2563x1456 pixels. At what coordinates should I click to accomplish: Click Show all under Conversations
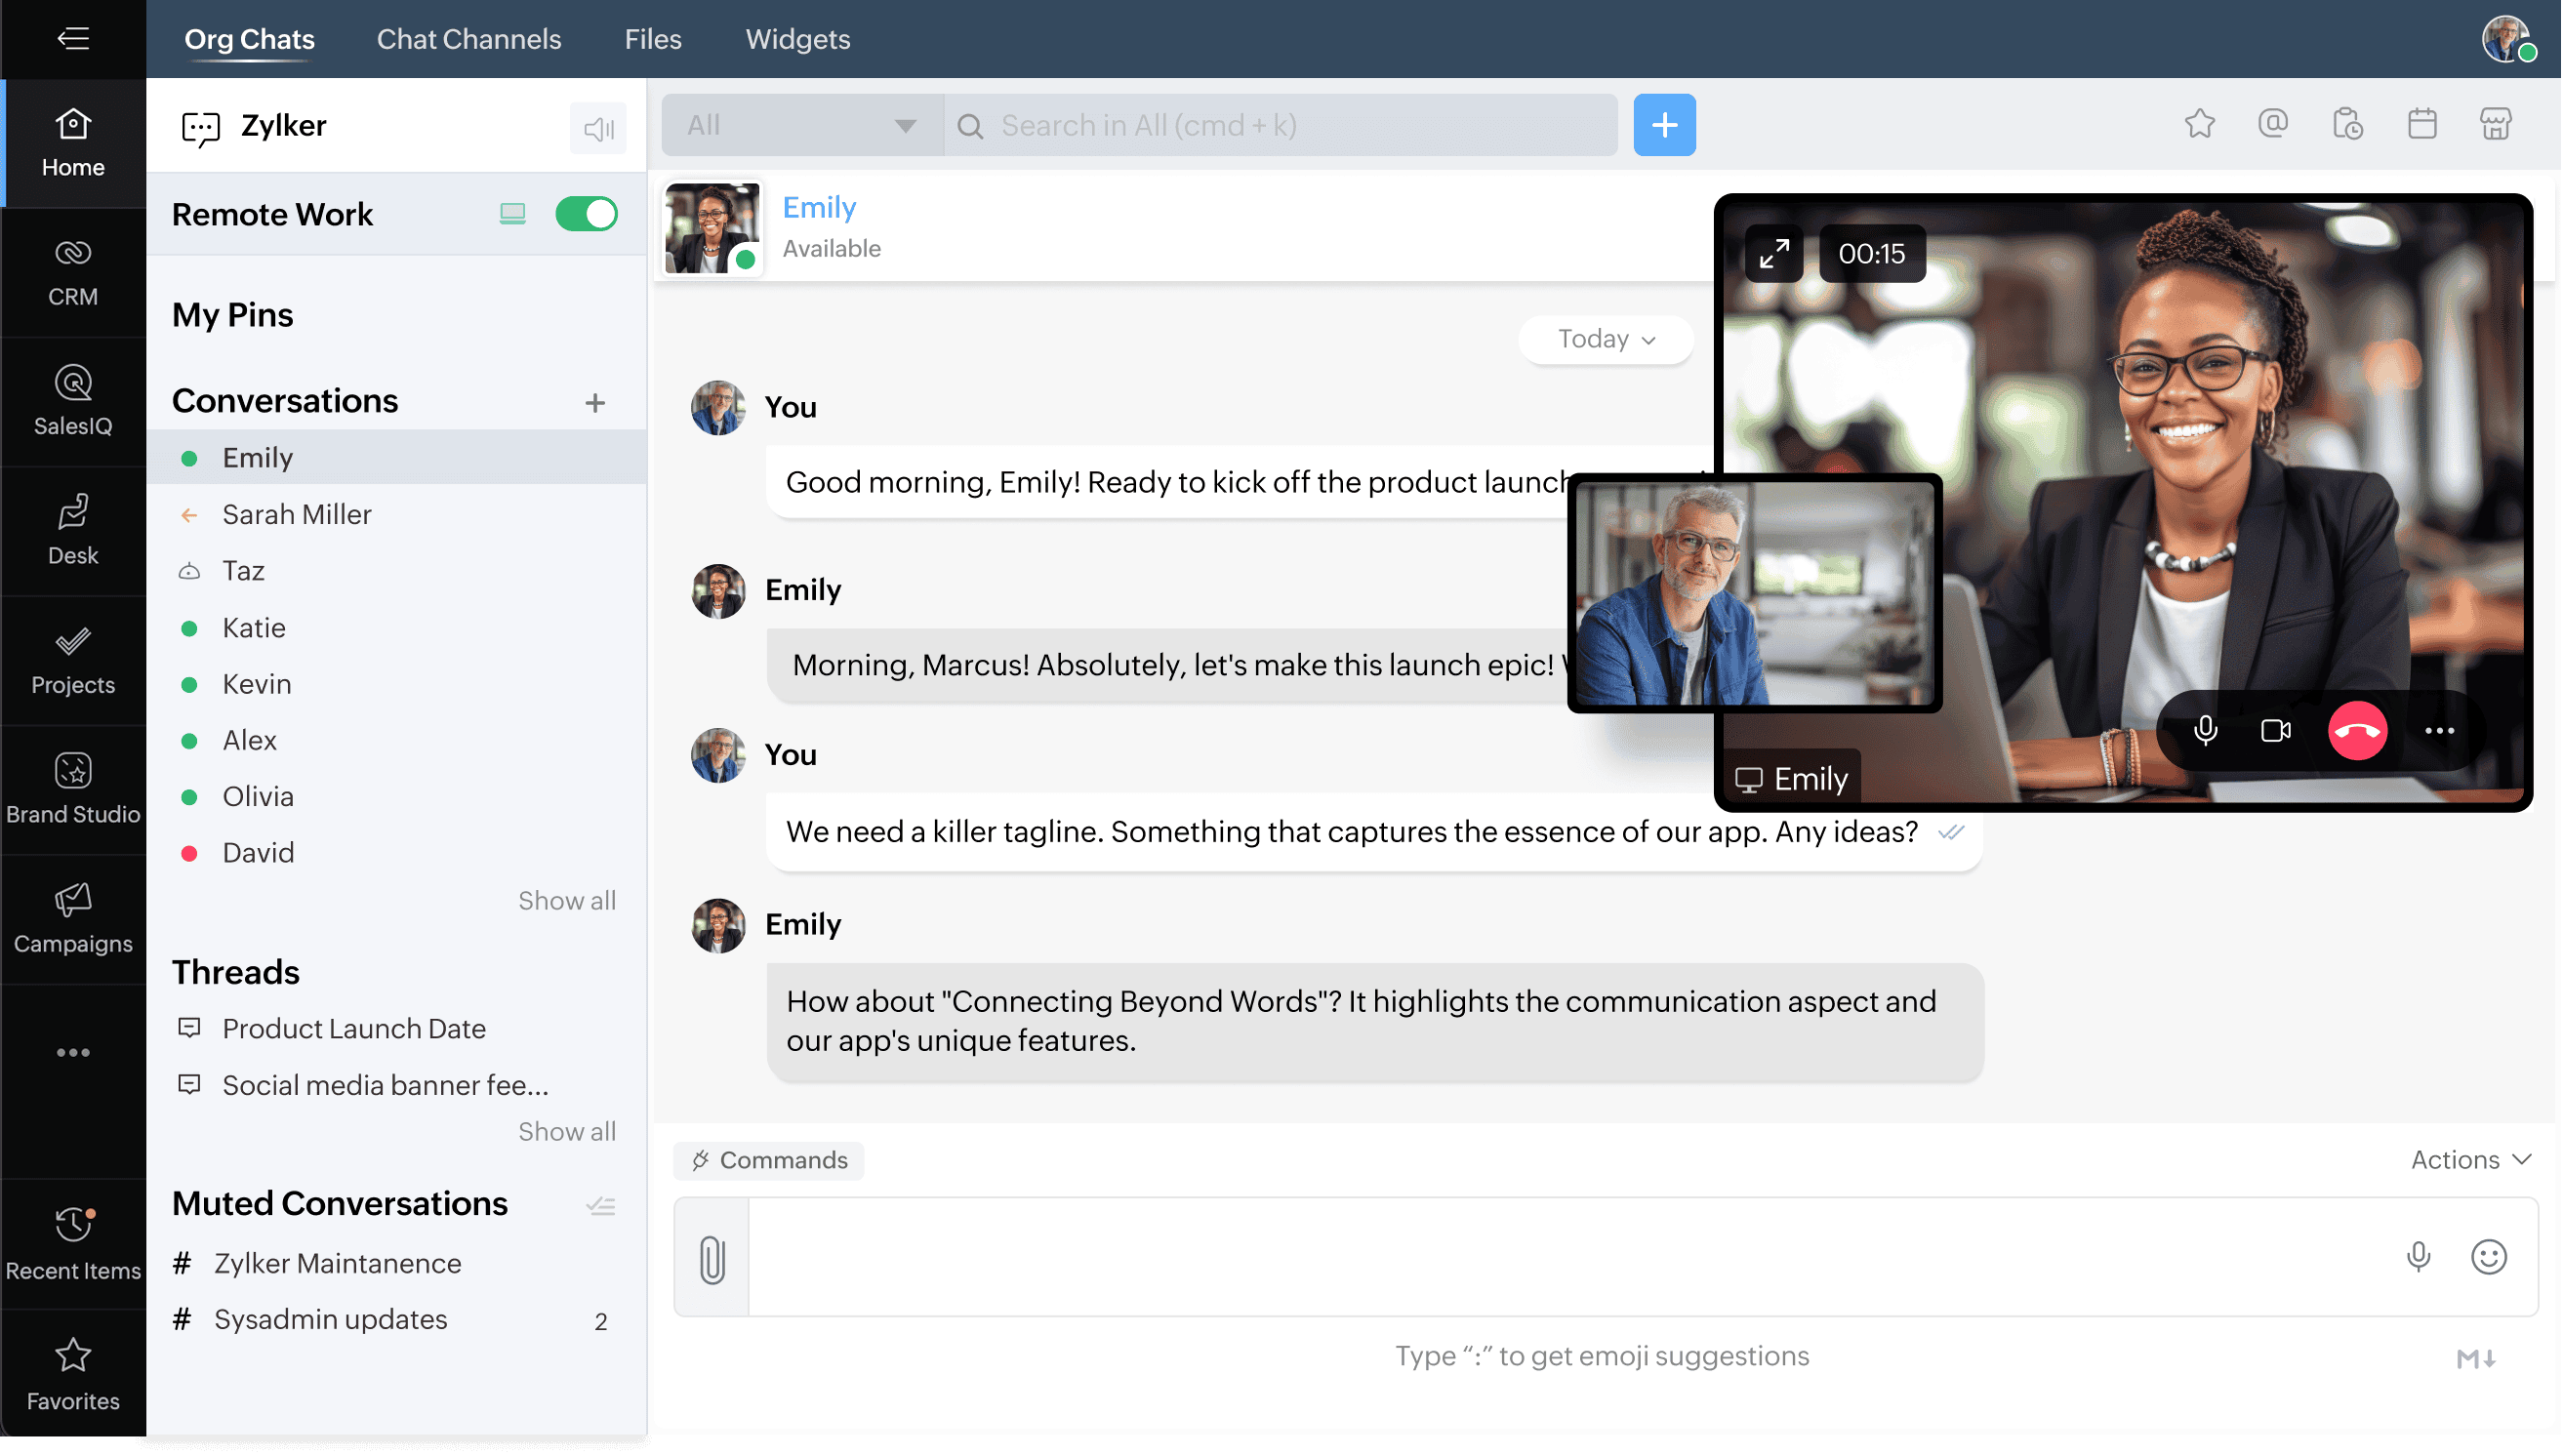coord(566,900)
